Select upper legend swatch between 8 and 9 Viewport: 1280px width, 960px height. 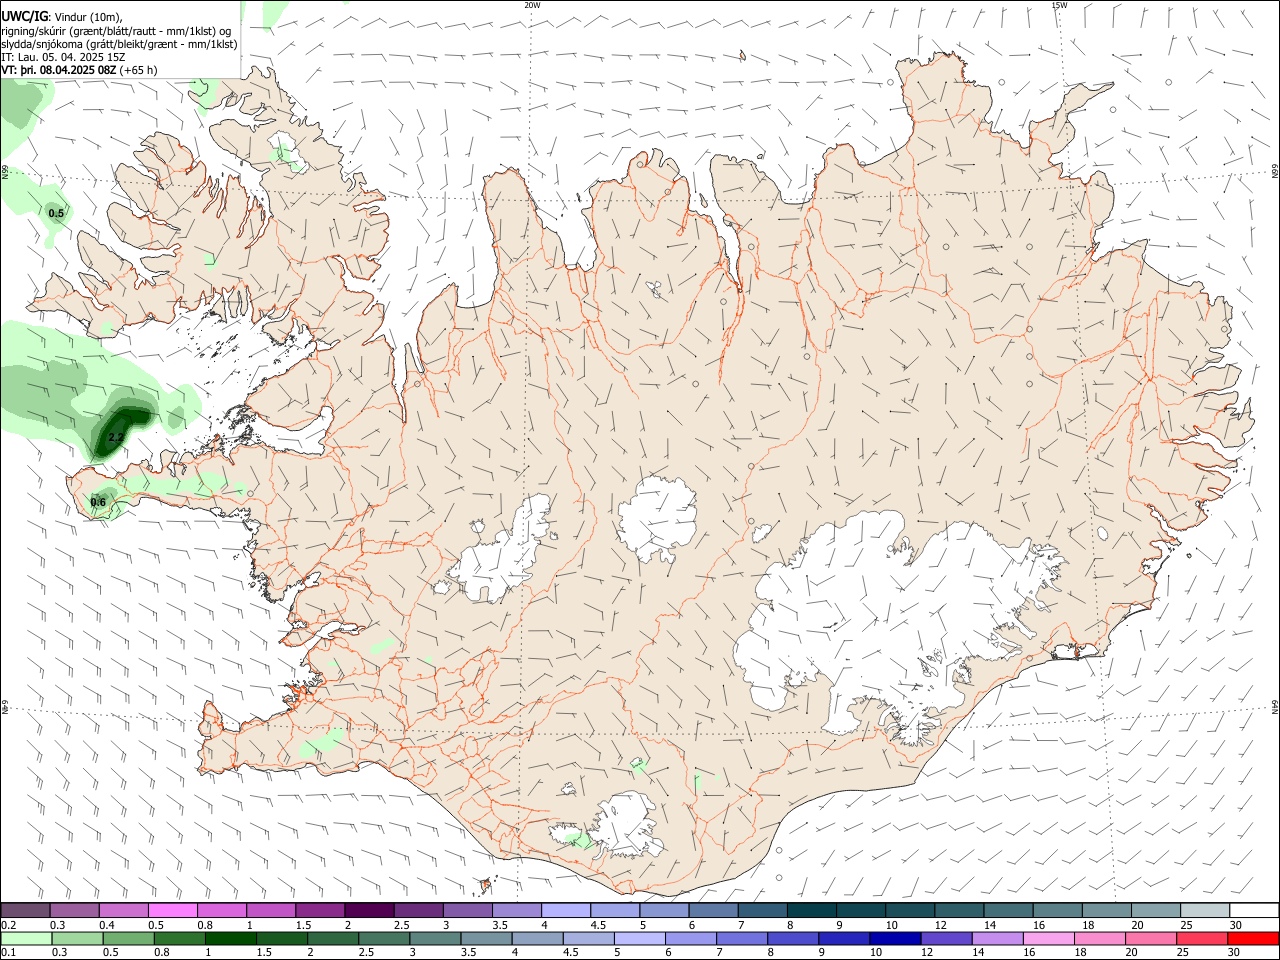811,911
